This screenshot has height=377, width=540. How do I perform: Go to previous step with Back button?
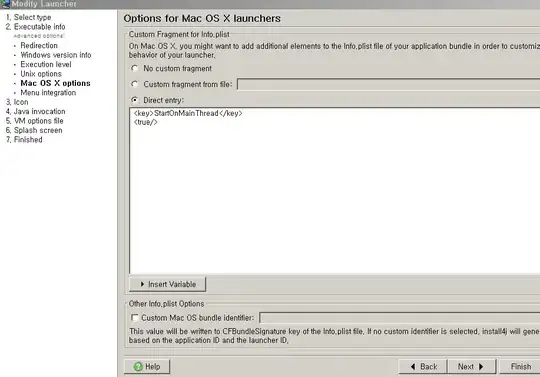click(423, 367)
